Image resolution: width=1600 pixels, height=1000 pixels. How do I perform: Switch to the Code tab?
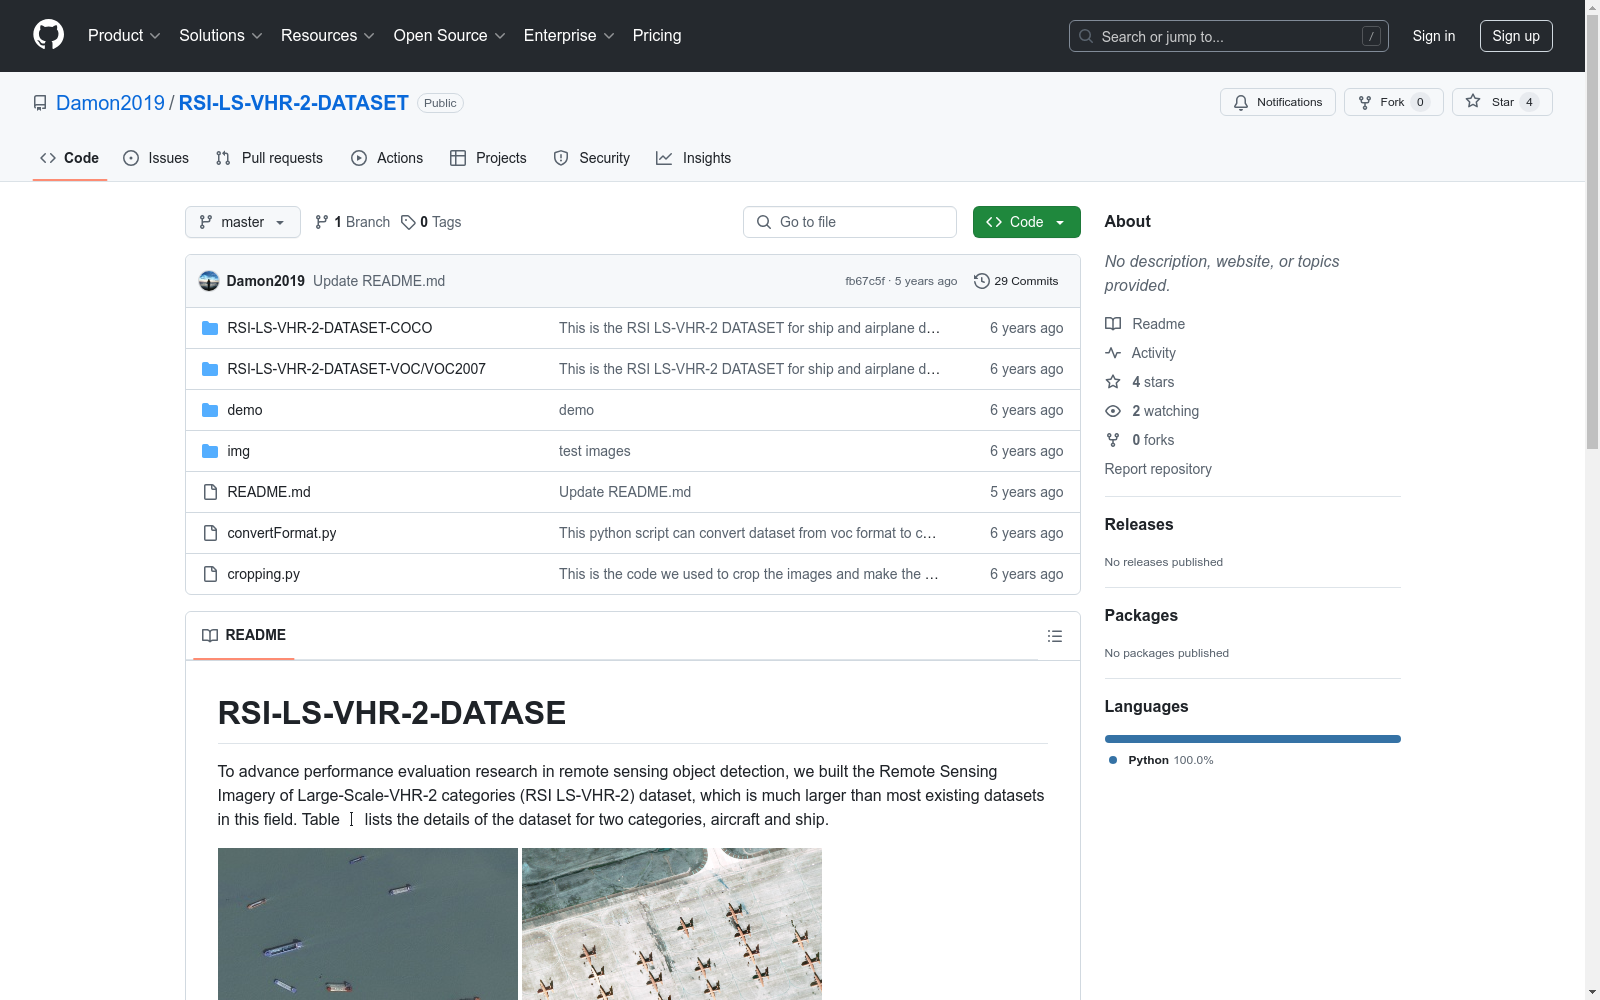coord(70,158)
